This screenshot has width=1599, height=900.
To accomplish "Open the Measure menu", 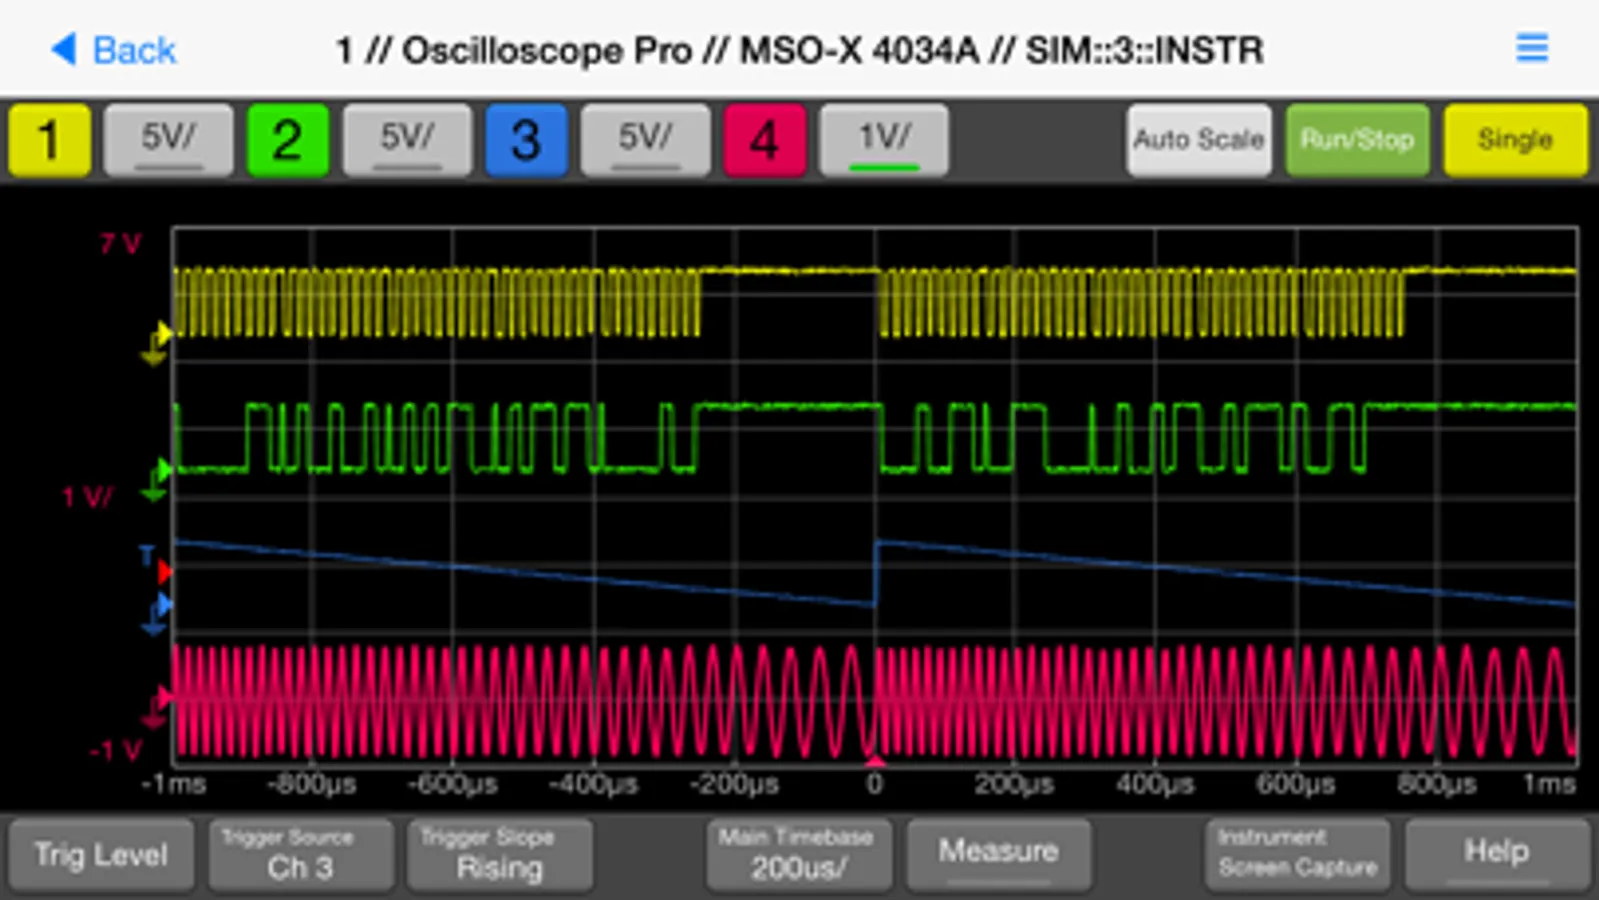I will click(x=998, y=855).
